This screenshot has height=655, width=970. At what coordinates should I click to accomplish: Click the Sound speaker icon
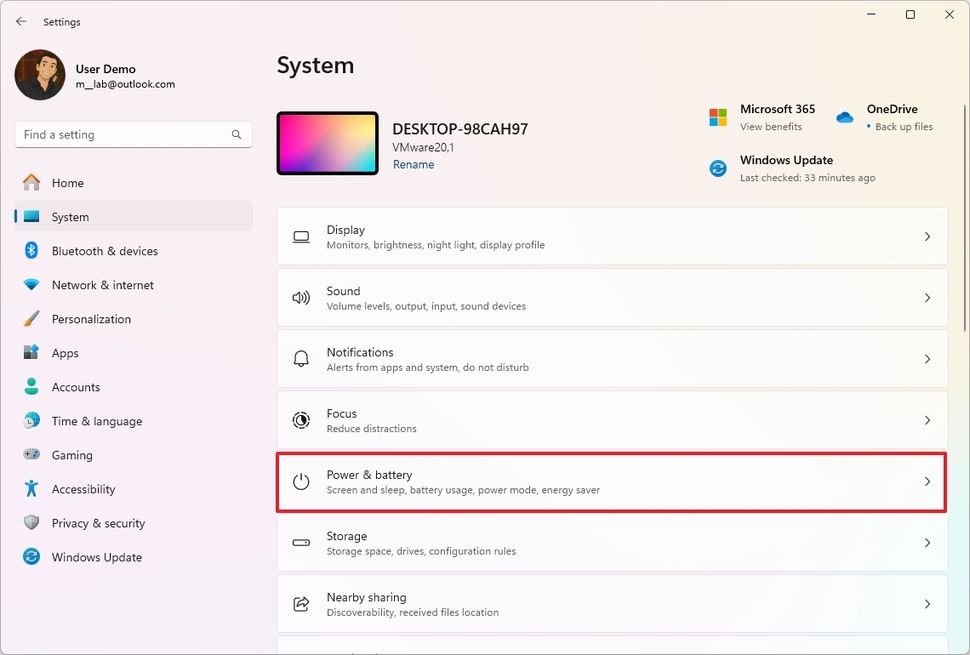tap(301, 297)
